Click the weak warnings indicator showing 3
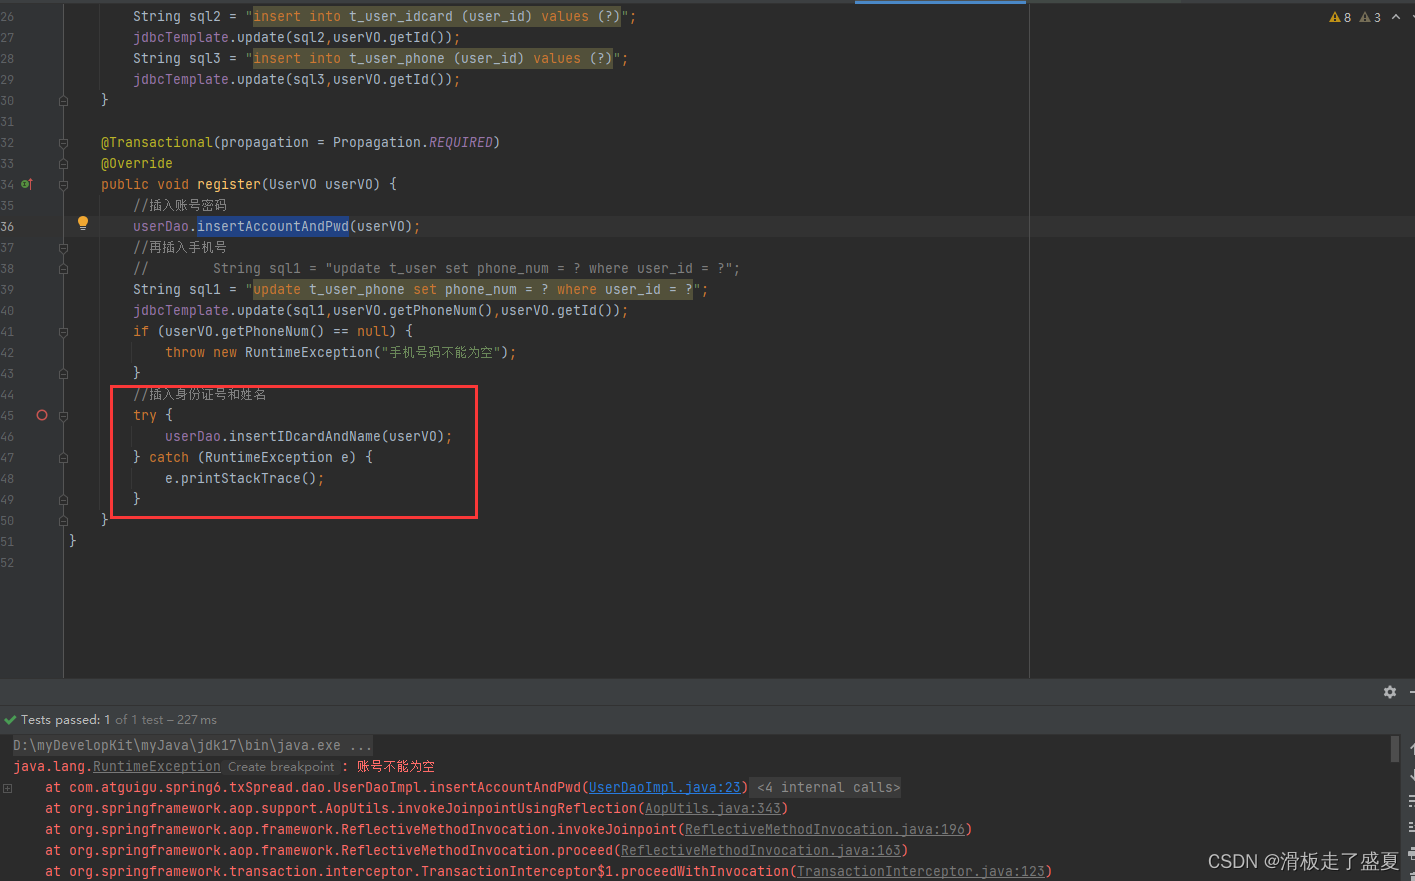 tap(1370, 17)
